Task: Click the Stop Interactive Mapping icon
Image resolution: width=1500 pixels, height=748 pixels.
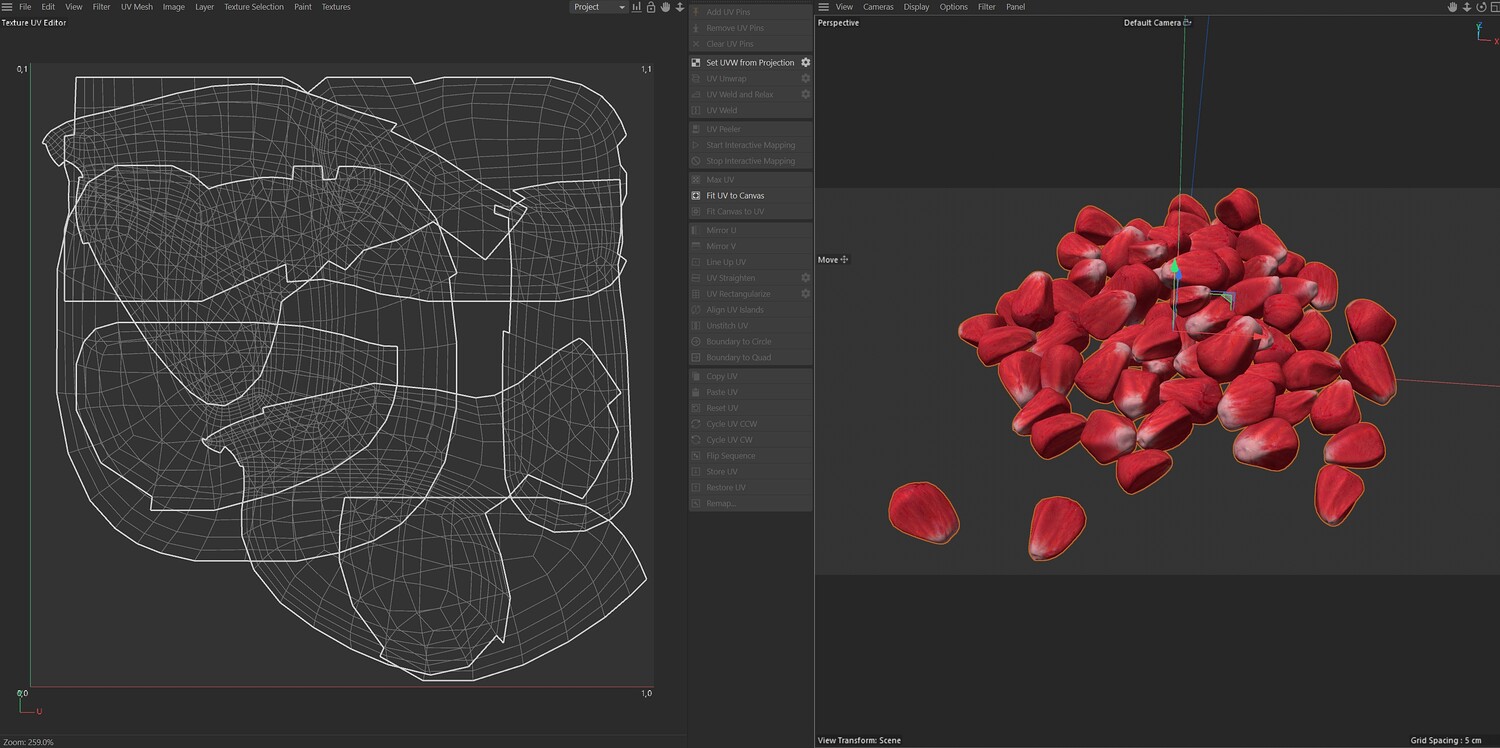Action: tap(696, 161)
